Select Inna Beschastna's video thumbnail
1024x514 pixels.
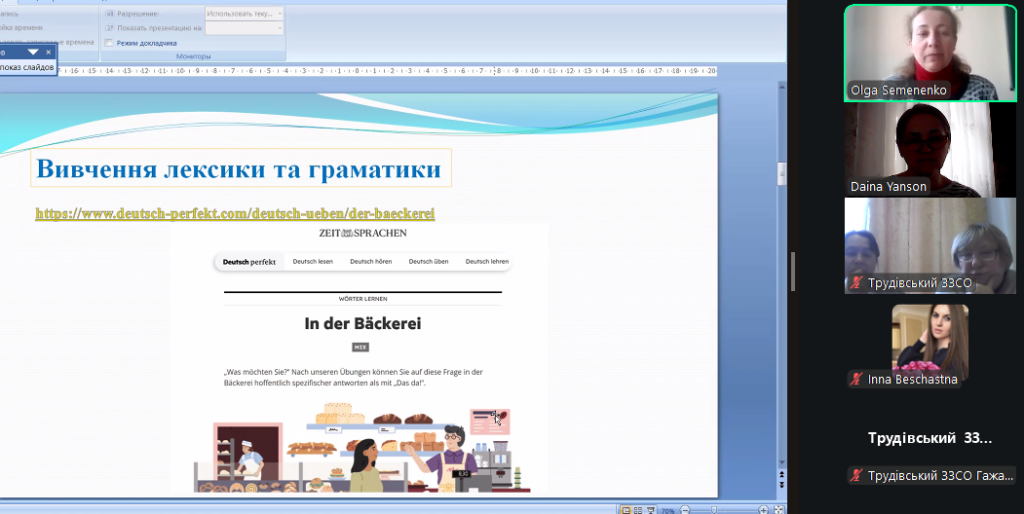[929, 345]
